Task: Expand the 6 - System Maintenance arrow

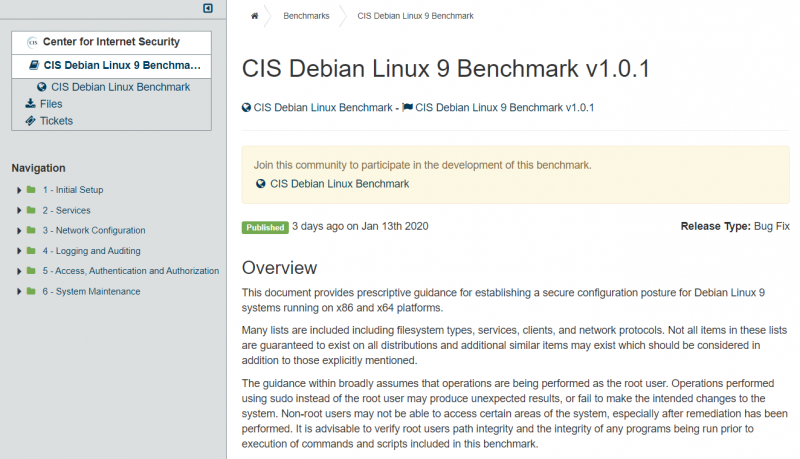Action: pos(18,292)
